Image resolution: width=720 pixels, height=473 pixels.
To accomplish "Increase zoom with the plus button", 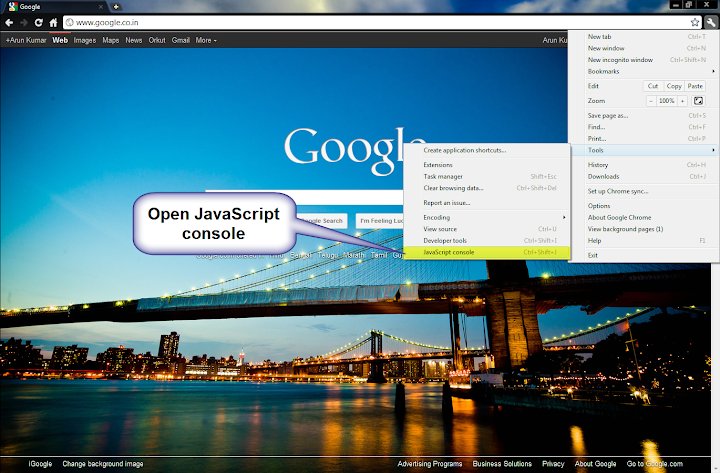I will coord(682,101).
